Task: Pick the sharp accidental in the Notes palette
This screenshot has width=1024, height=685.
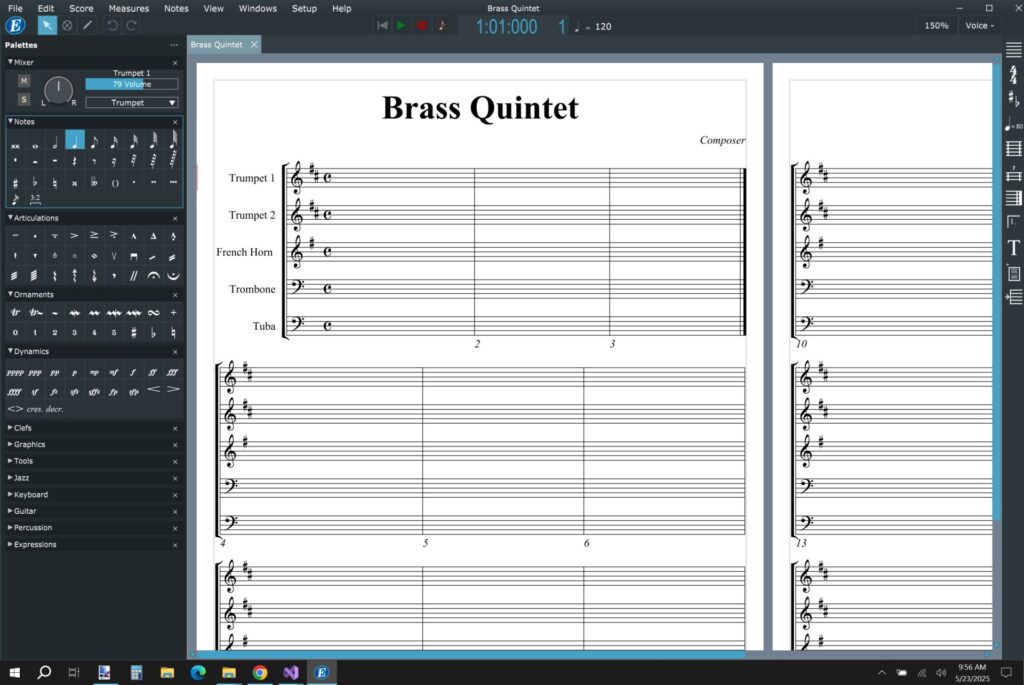Action: (x=15, y=182)
